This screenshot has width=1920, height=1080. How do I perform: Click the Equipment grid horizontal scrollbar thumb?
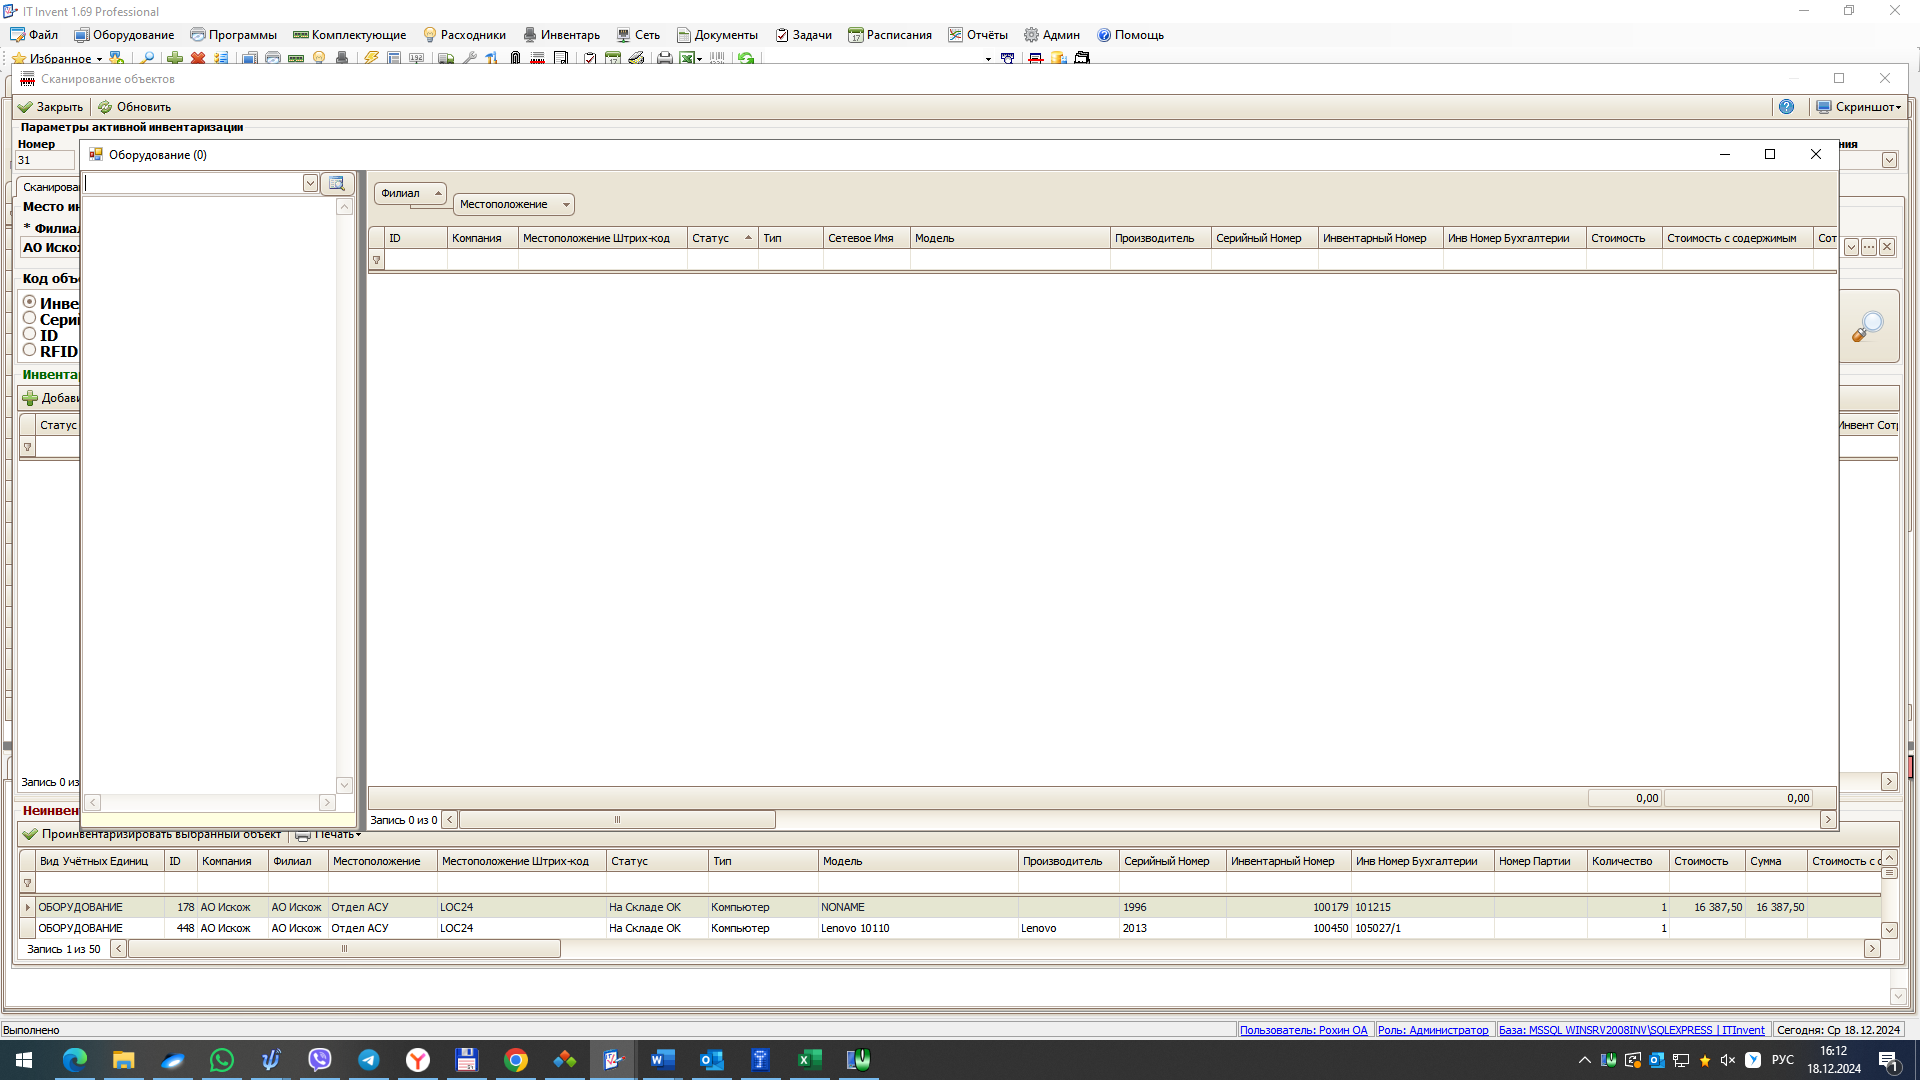pos(617,820)
